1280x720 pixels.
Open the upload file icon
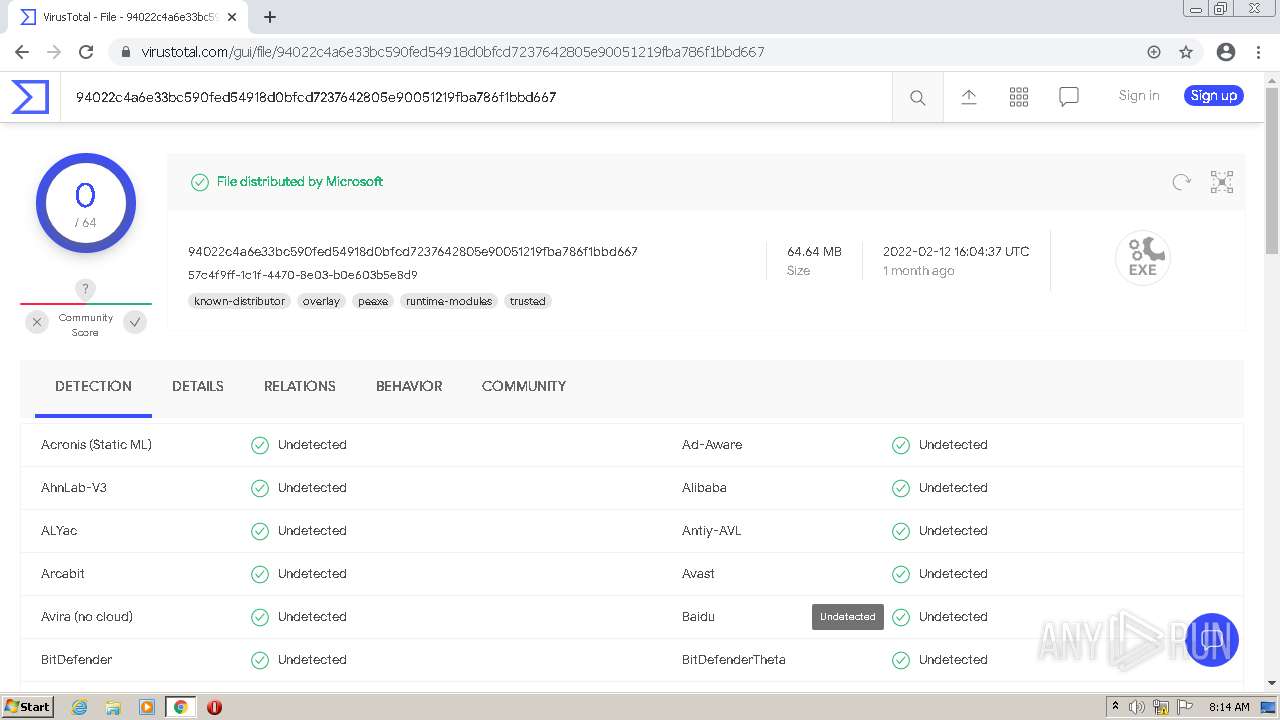968,96
